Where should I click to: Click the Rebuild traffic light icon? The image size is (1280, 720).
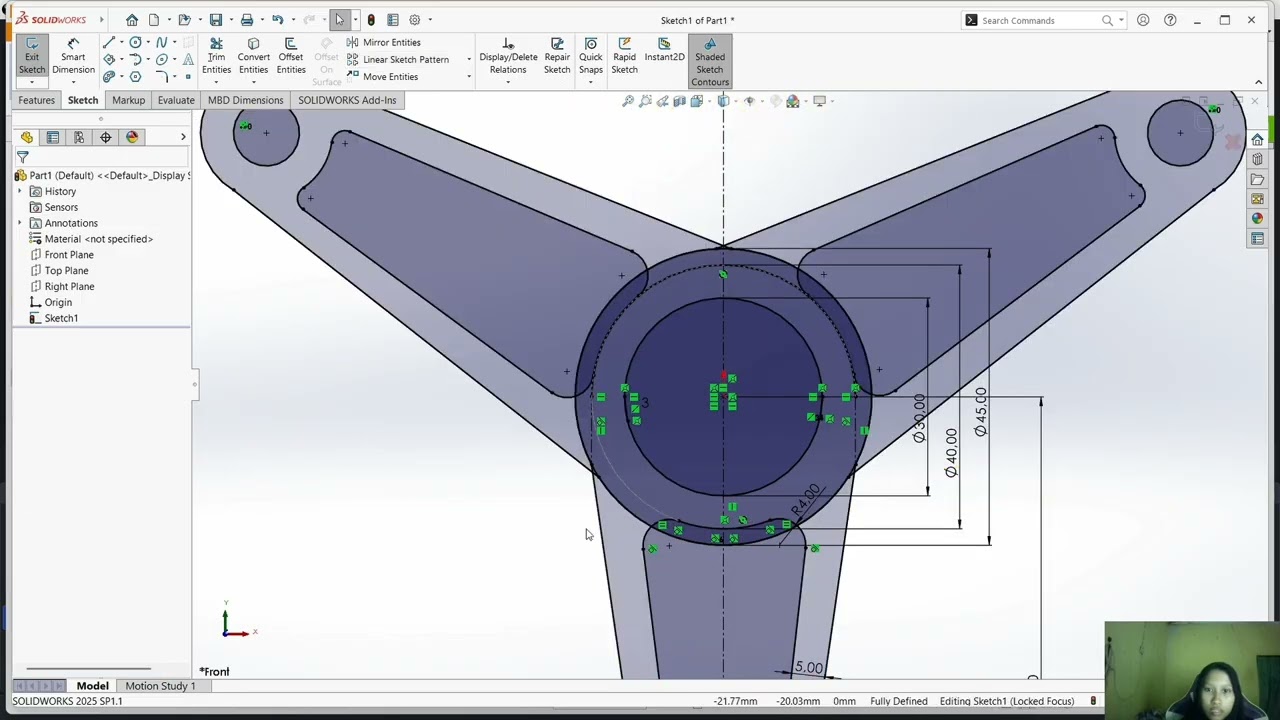pyautogui.click(x=371, y=20)
